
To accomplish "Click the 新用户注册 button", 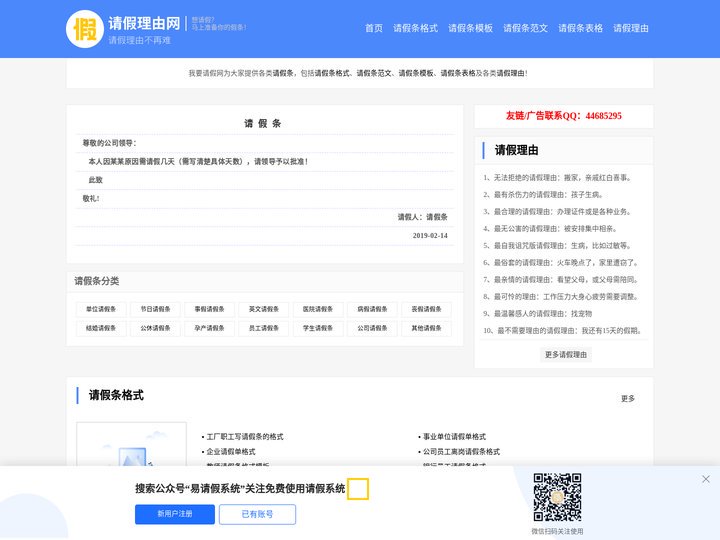I will click(x=175, y=514).
